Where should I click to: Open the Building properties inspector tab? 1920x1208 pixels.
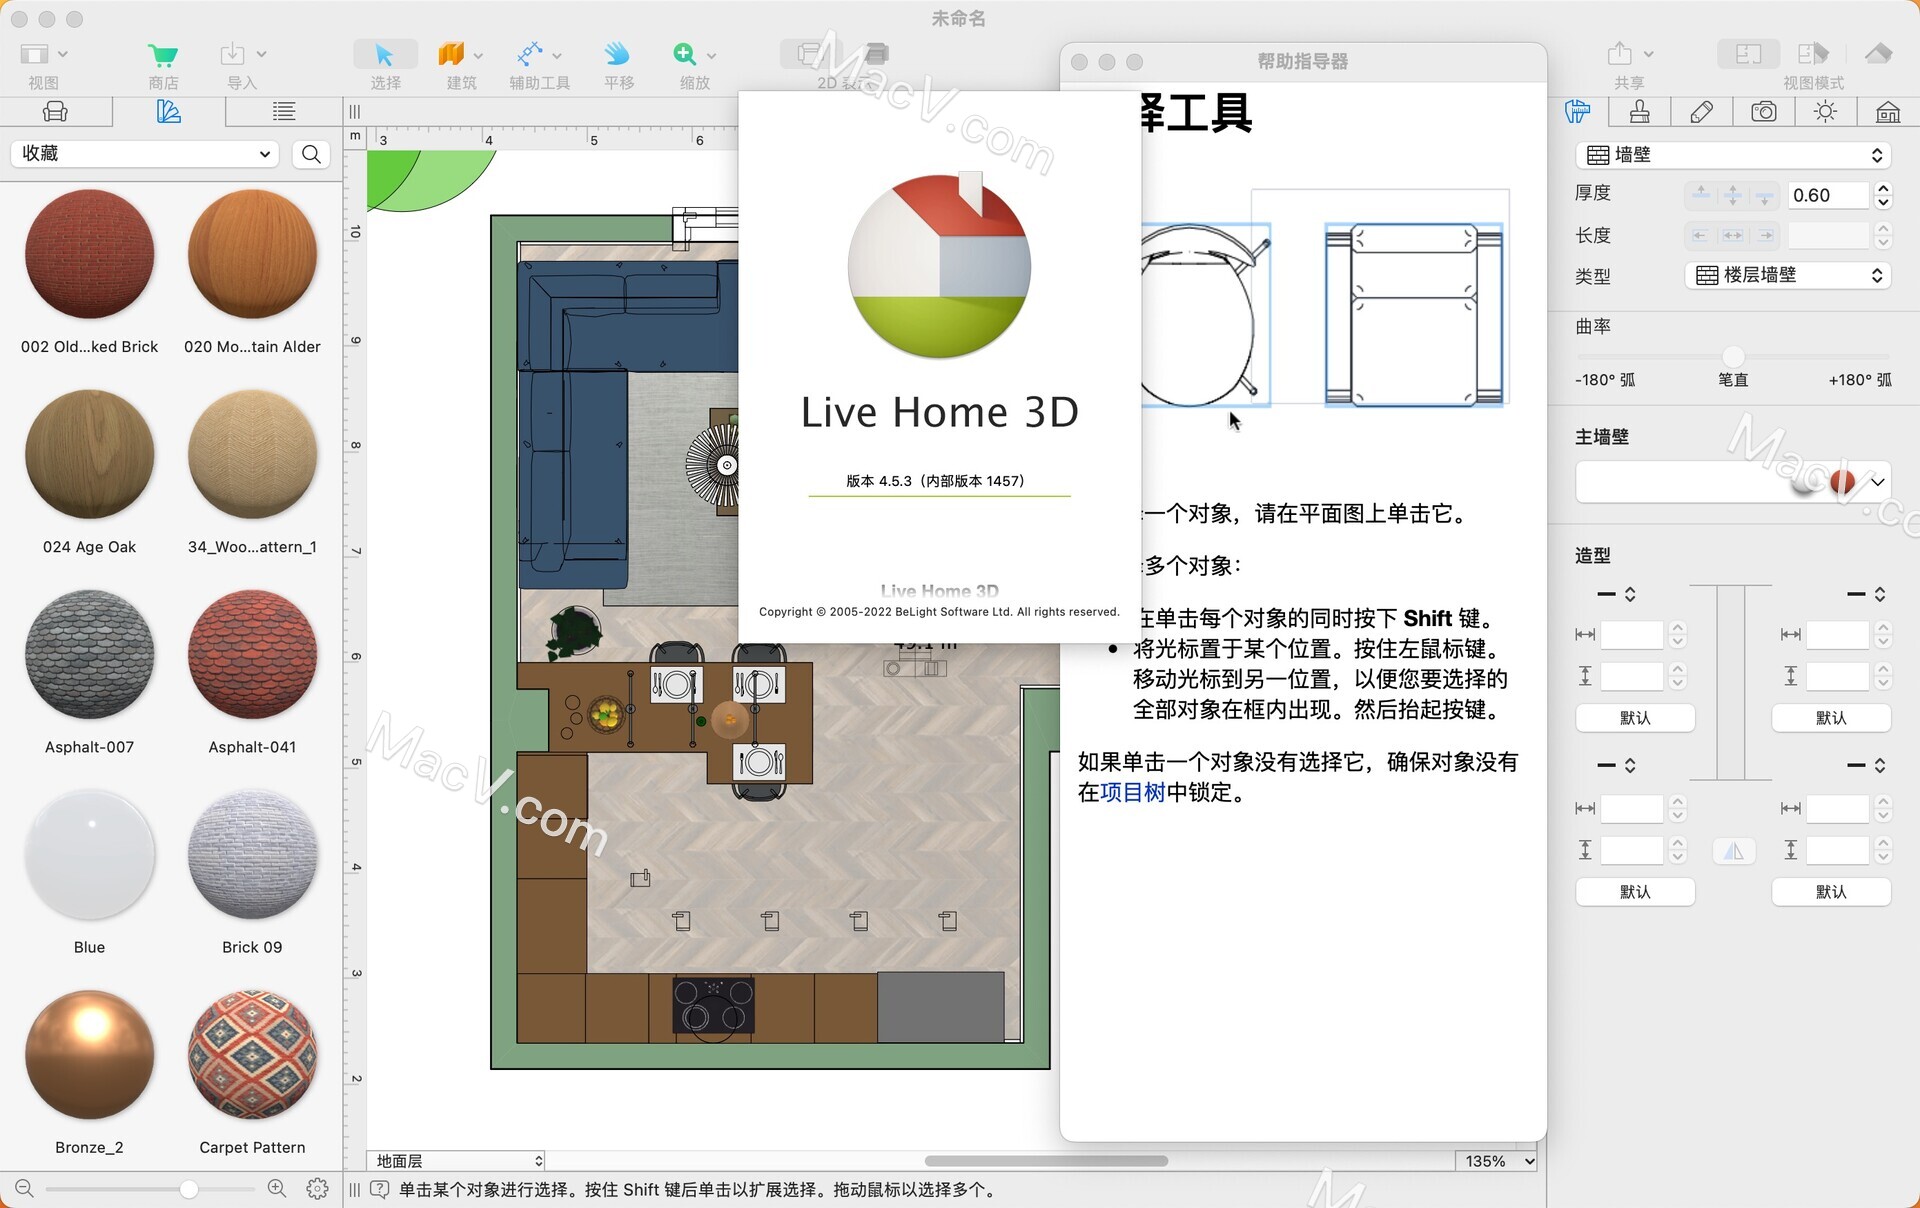tap(1888, 112)
